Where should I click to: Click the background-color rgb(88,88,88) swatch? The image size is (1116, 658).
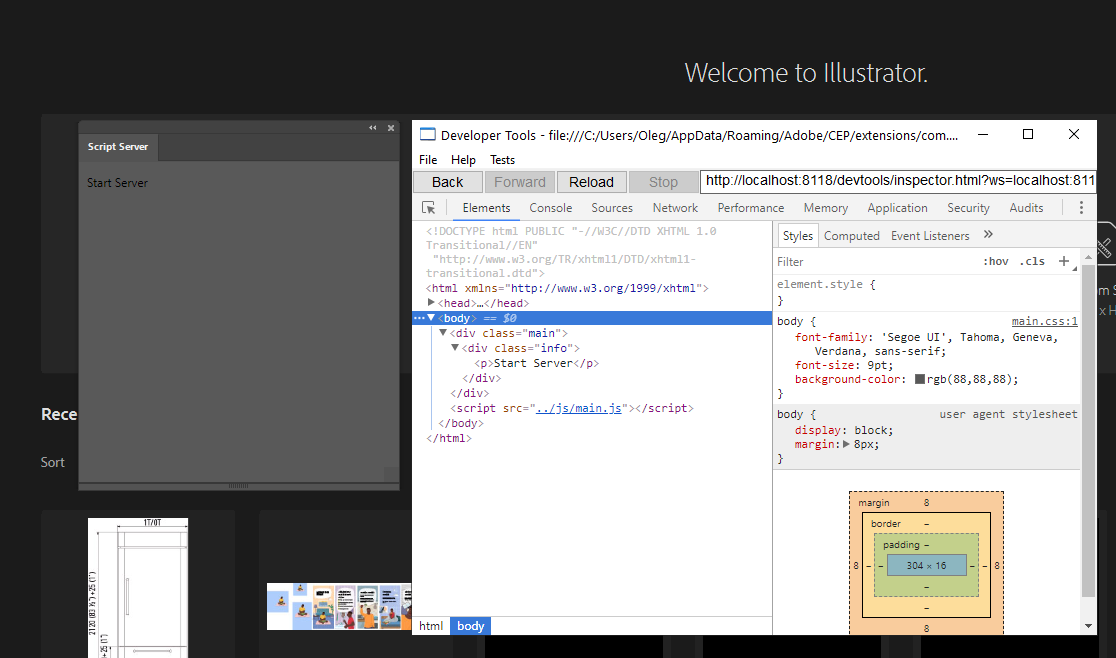tap(920, 379)
